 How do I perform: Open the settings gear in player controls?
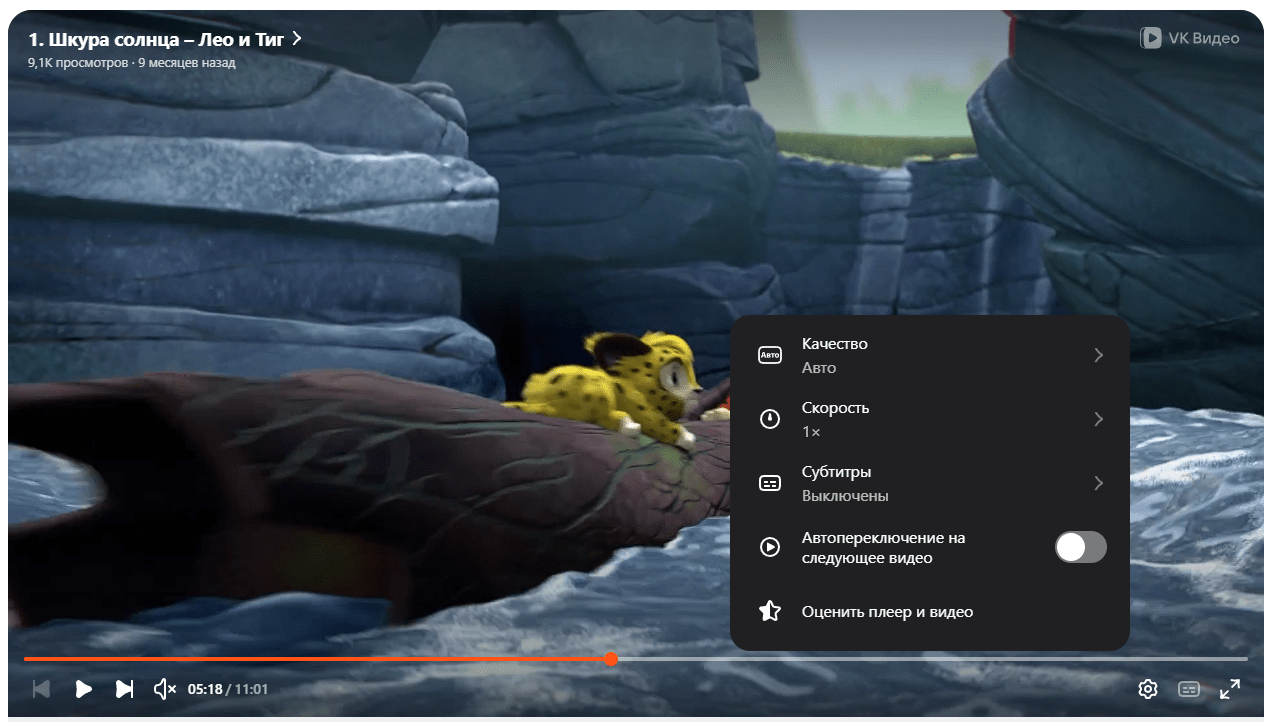click(x=1147, y=689)
